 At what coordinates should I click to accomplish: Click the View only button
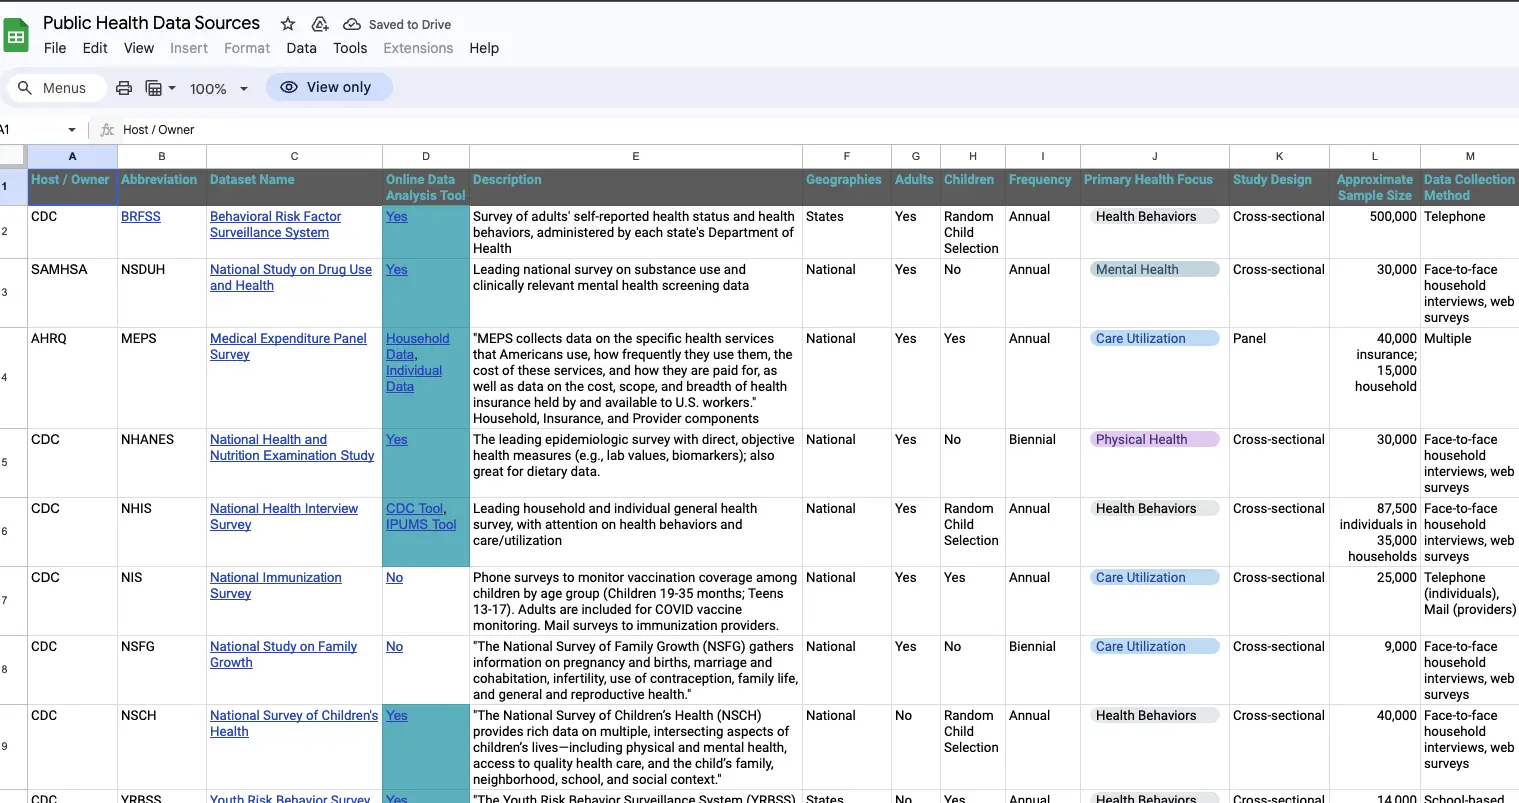(329, 87)
